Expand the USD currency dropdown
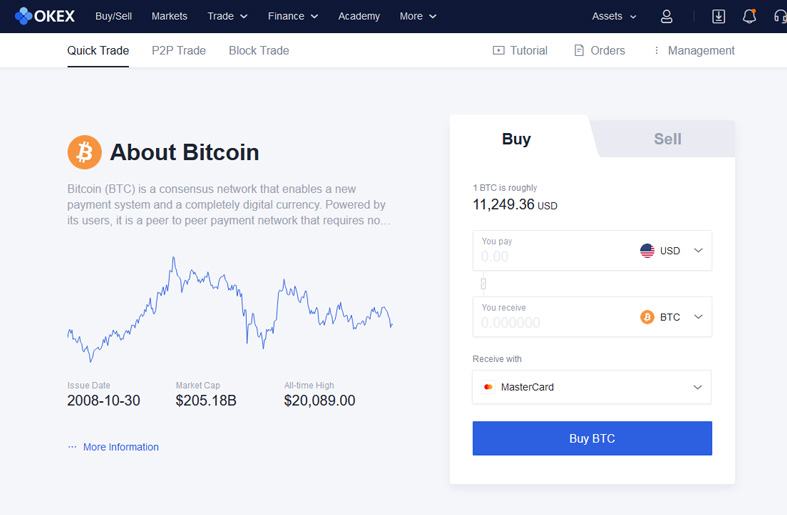 tap(672, 250)
